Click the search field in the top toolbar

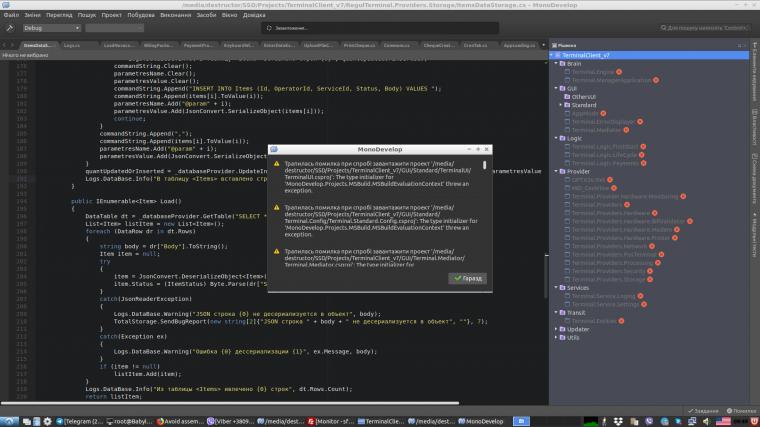[704, 28]
